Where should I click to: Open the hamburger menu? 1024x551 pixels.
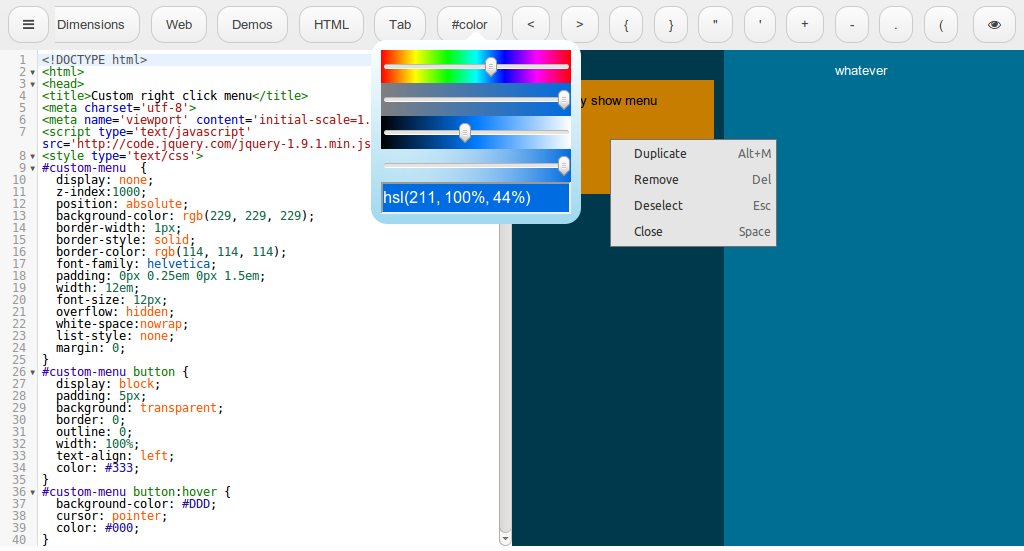[28, 25]
